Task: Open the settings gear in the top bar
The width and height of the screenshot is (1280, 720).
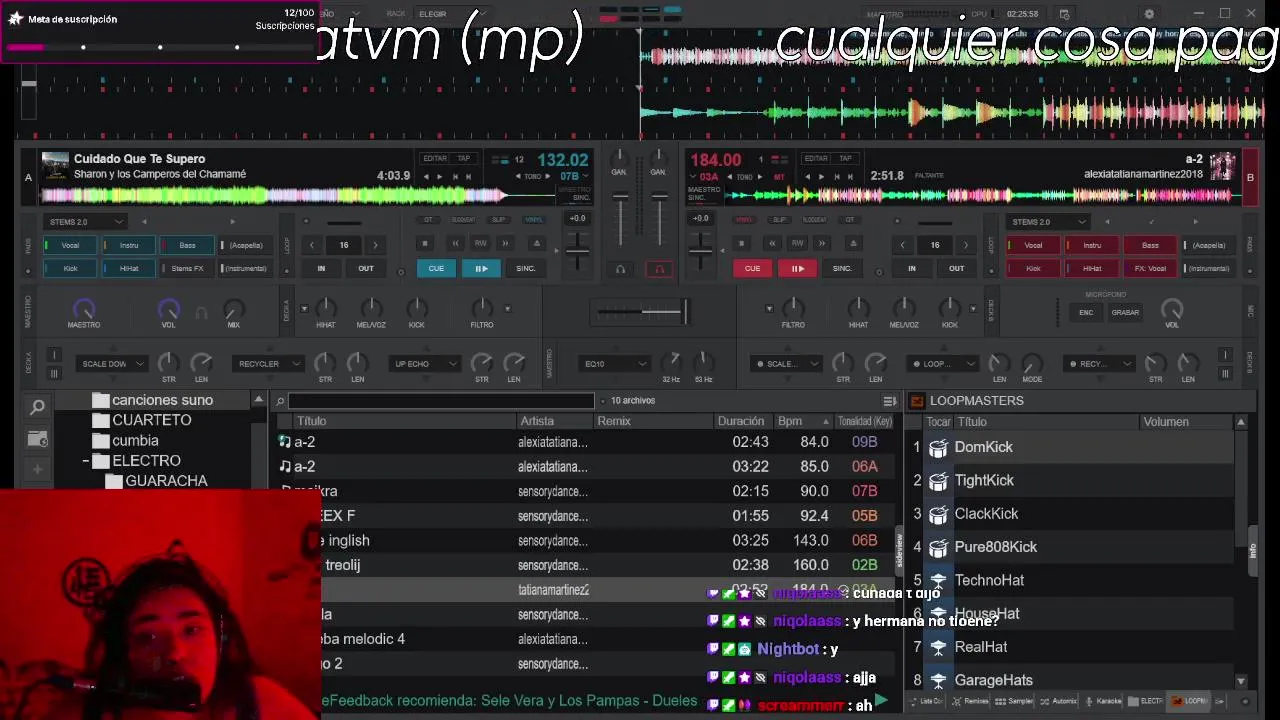Action: click(1149, 13)
